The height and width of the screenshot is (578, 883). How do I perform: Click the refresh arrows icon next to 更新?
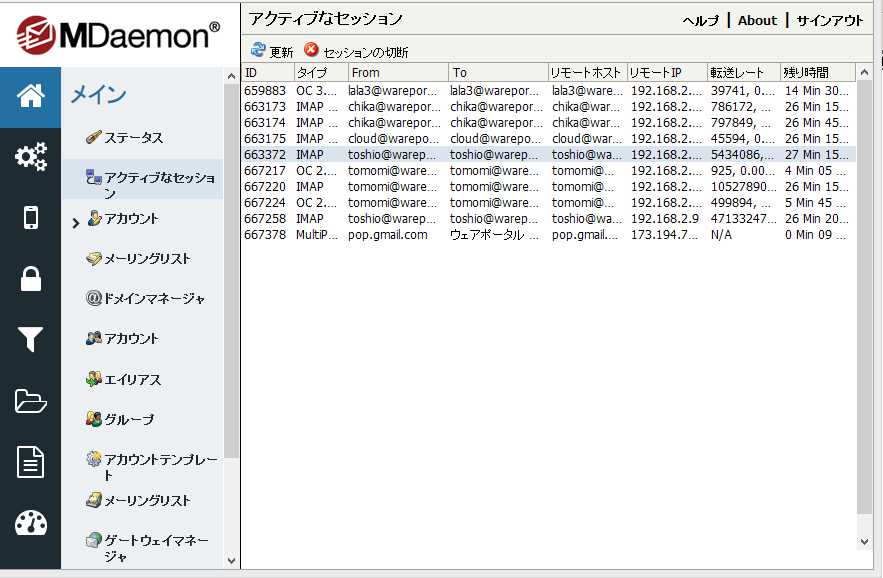[259, 48]
